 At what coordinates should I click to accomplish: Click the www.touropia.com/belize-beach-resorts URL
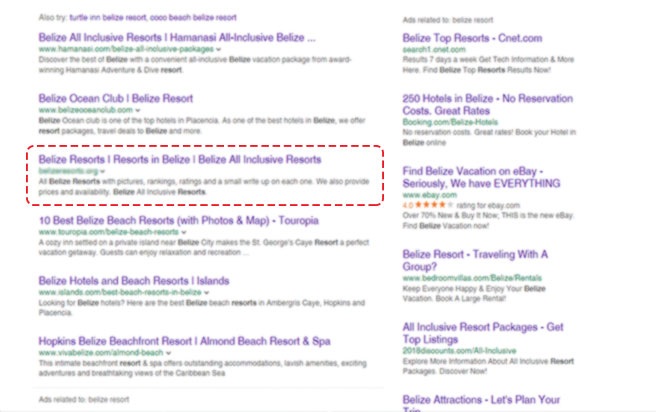point(109,232)
